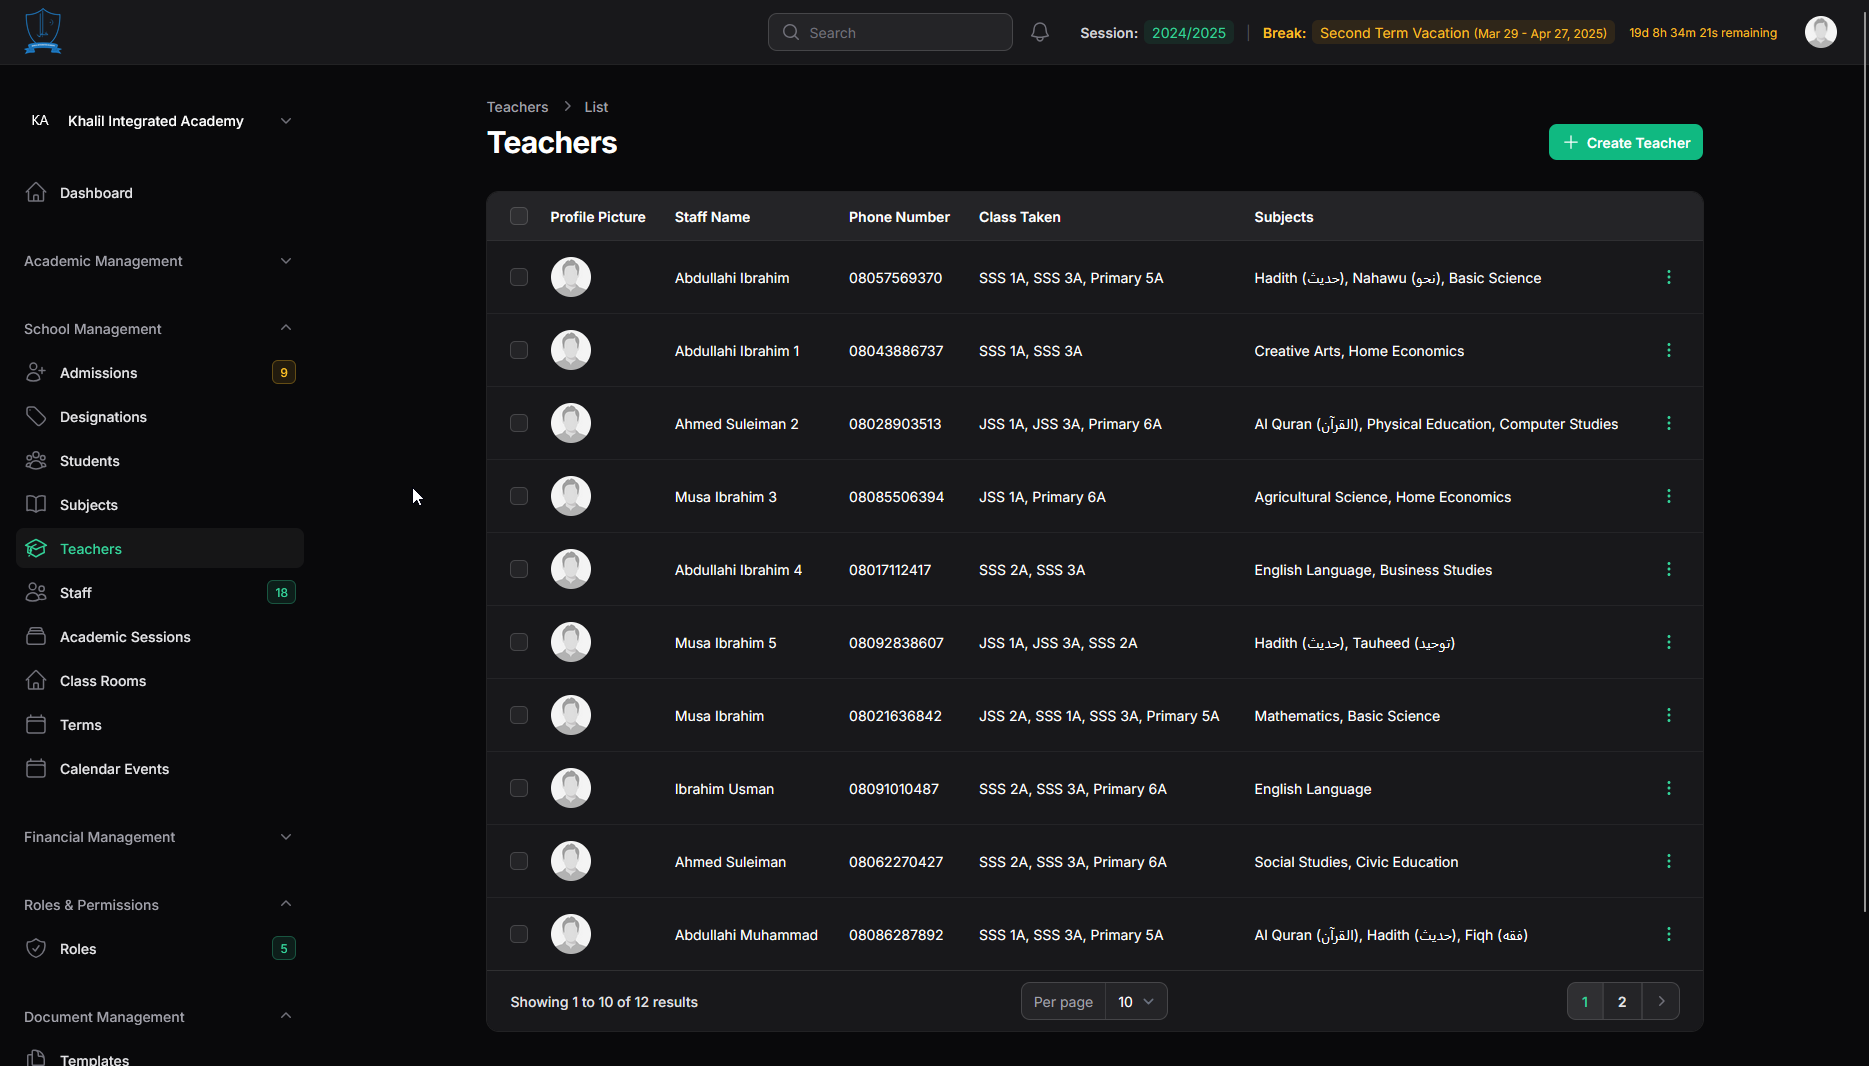Open the Per page dropdown
The width and height of the screenshot is (1869, 1066).
(1135, 1001)
